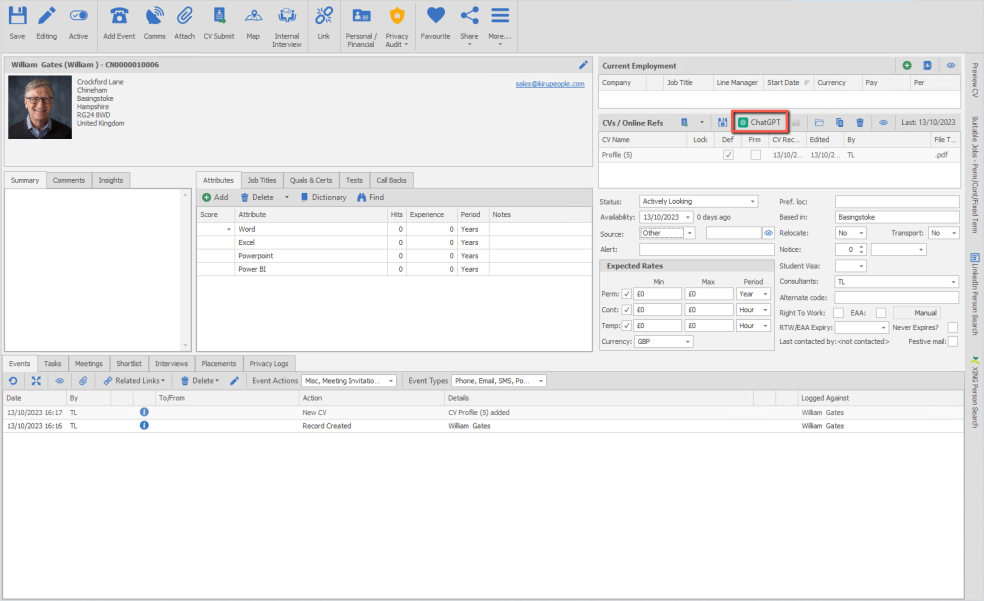
Task: Click the sales@kirupeople.com email link
Action: tap(549, 84)
